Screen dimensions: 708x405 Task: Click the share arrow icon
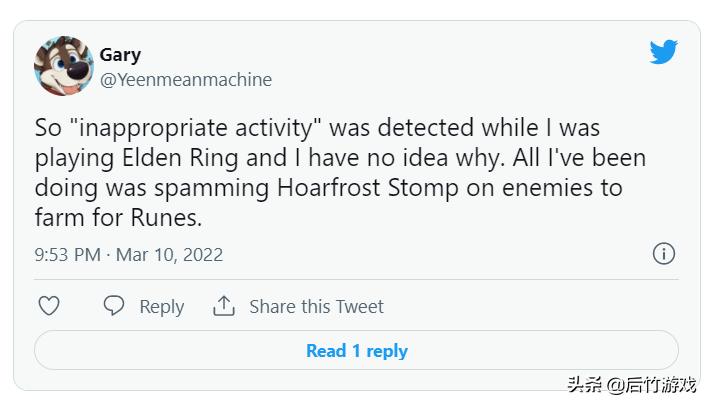pyautogui.click(x=224, y=306)
